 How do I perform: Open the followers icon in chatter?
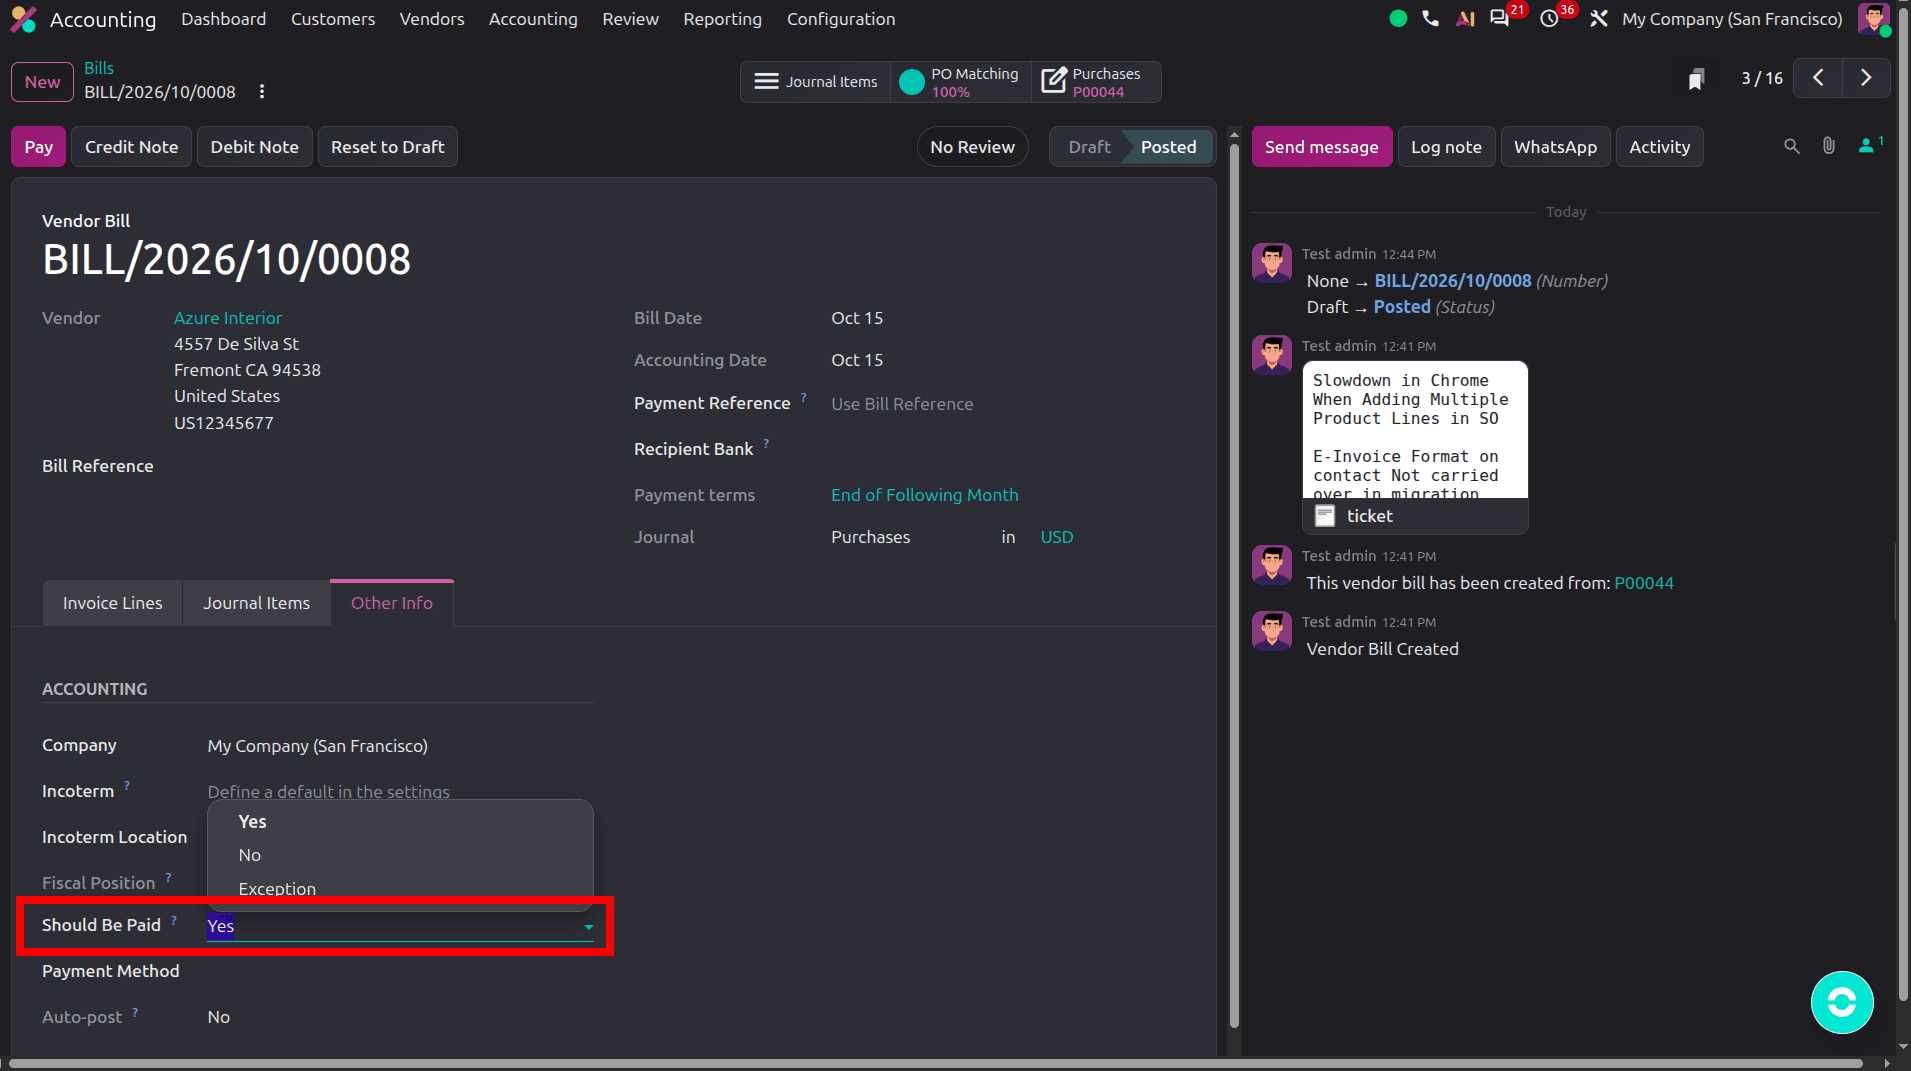click(x=1870, y=145)
